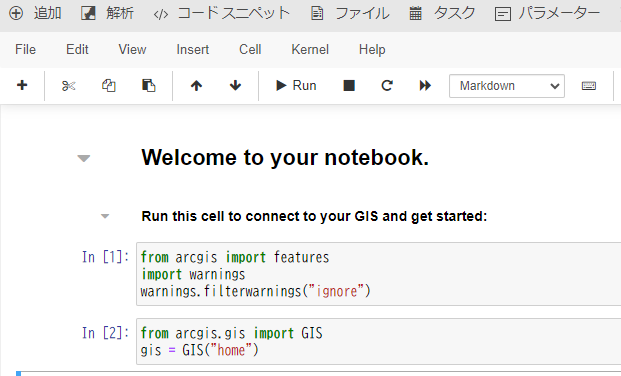The width and height of the screenshot is (621, 376).
Task: Click the パラメーター form icon
Action: 503,15
